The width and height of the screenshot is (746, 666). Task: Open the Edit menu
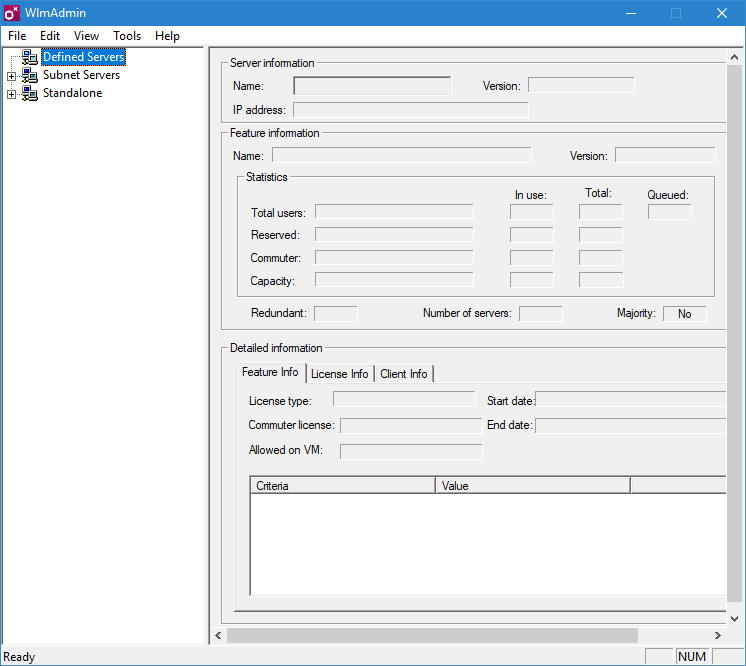[x=50, y=36]
